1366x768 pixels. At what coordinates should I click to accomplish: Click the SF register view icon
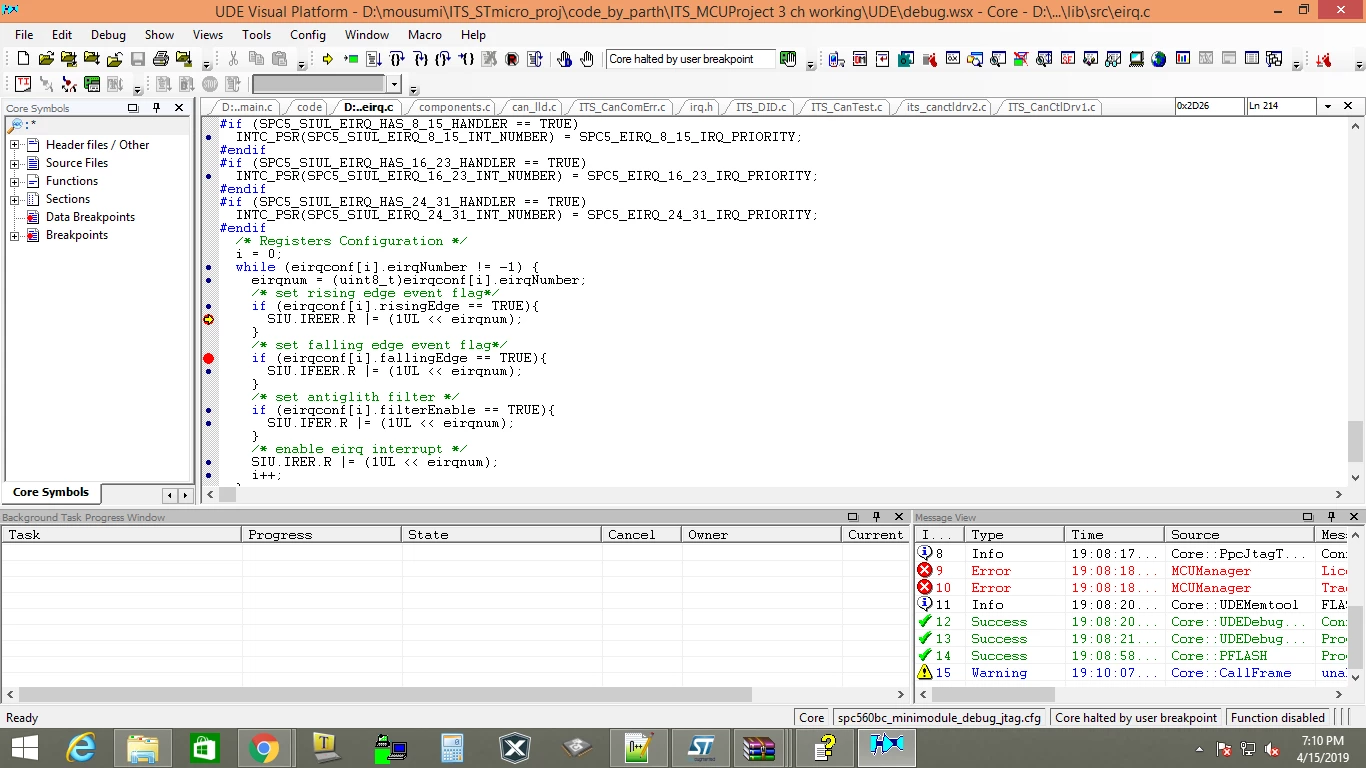point(1067,59)
